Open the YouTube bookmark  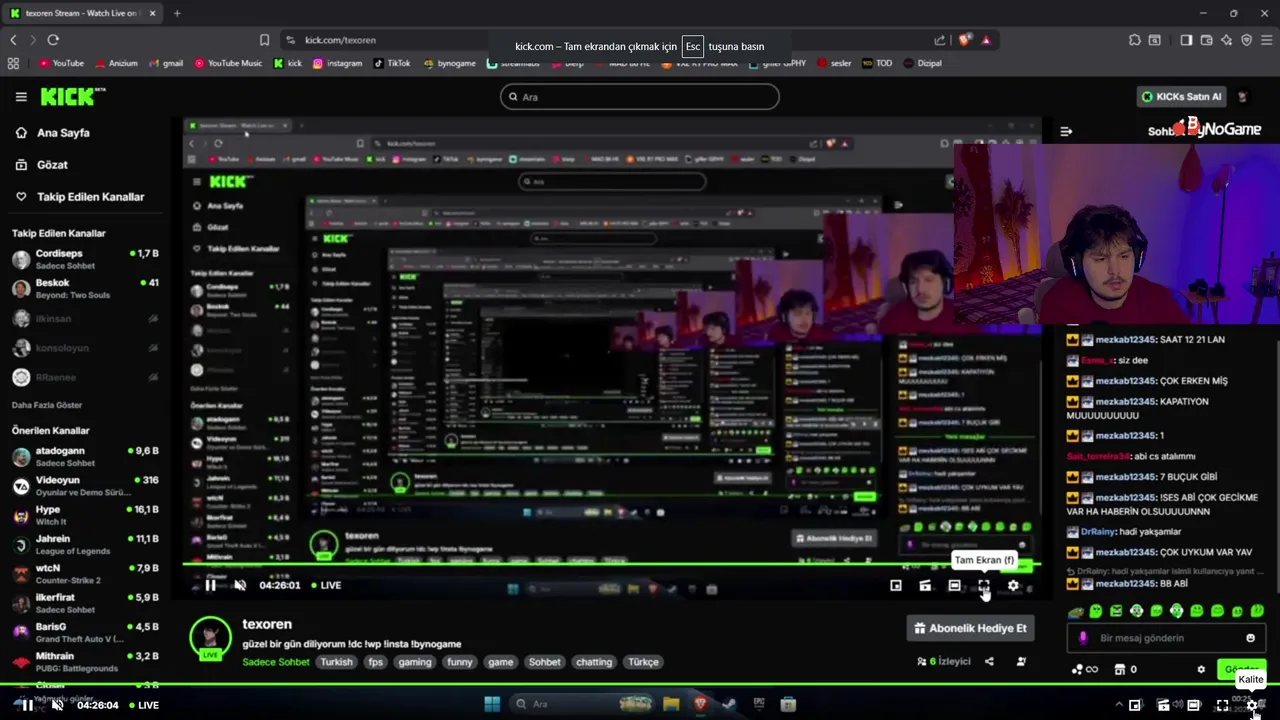(x=61, y=63)
